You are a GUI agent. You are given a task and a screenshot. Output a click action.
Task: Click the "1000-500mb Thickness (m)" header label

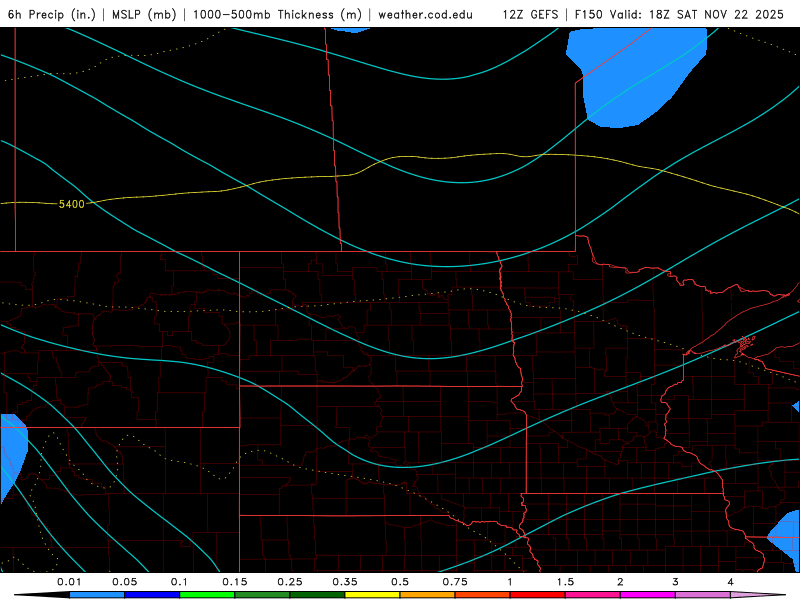coord(277,14)
